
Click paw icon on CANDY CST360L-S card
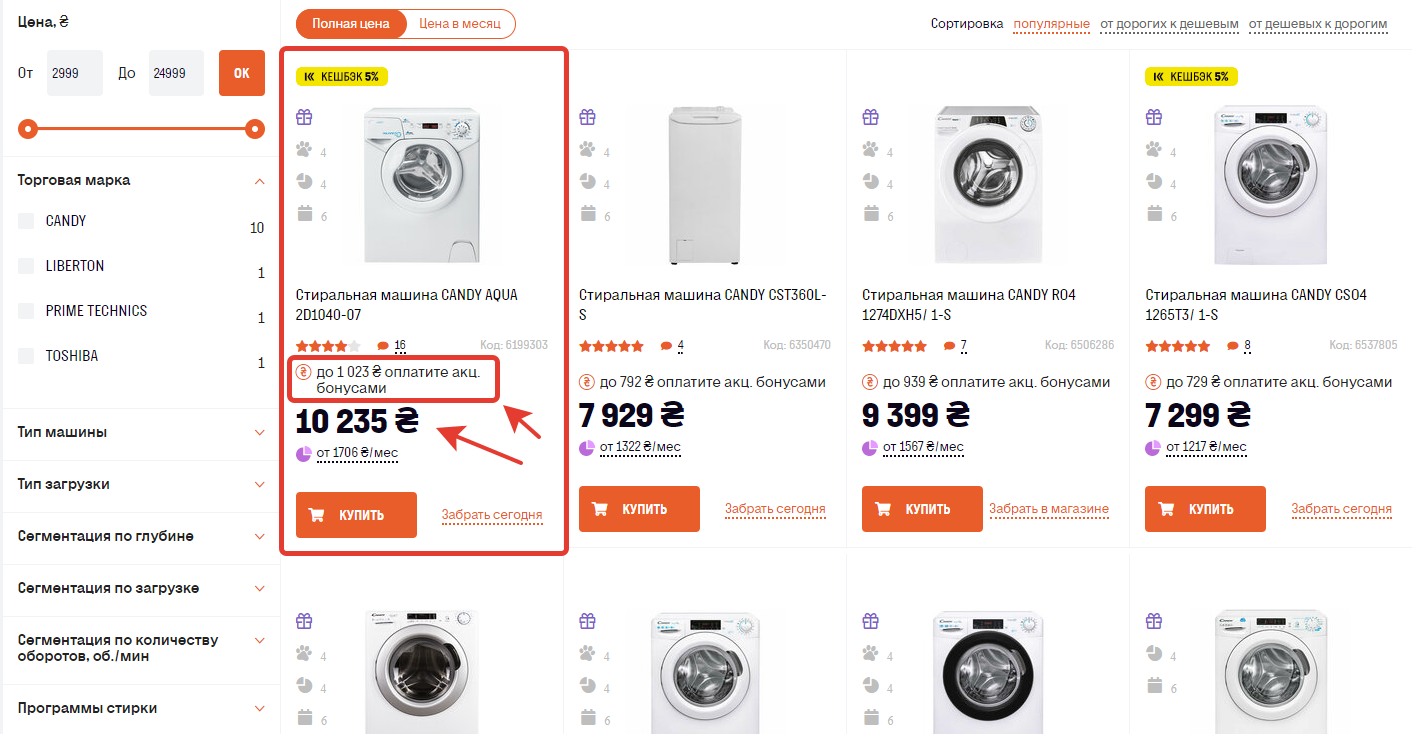click(587, 150)
